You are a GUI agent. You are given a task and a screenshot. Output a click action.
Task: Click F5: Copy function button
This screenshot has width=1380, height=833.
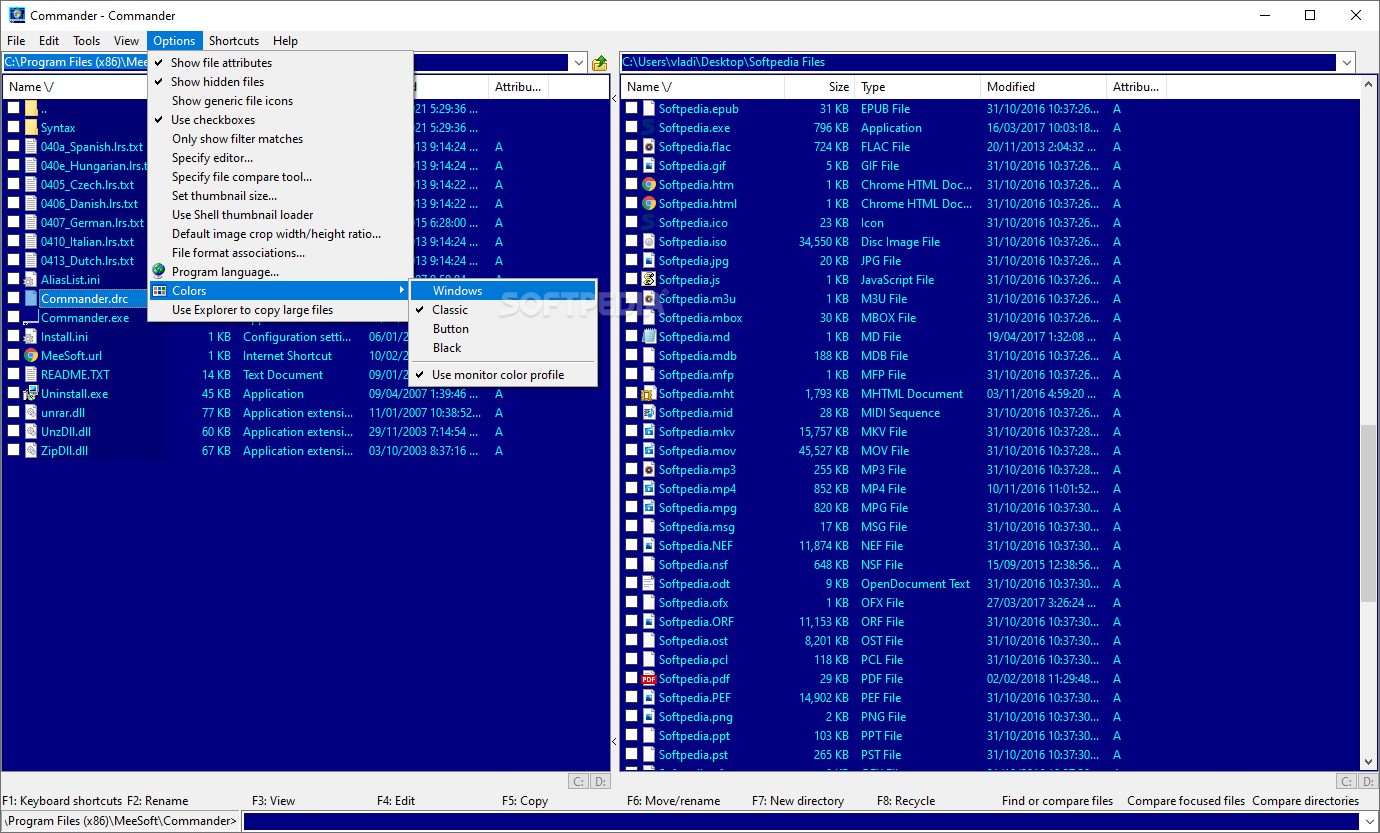[525, 801]
